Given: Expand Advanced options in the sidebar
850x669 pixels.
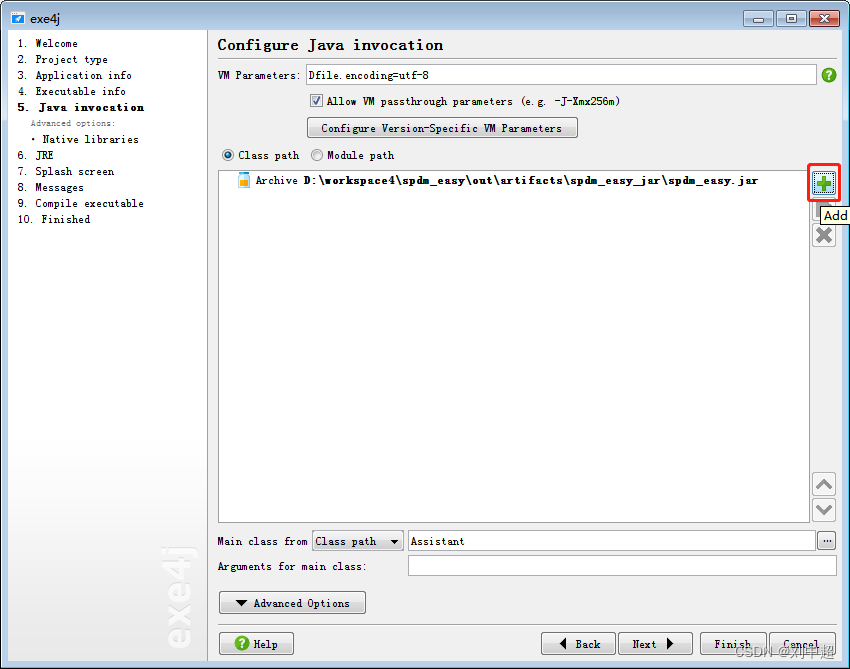Looking at the screenshot, I should (69, 123).
